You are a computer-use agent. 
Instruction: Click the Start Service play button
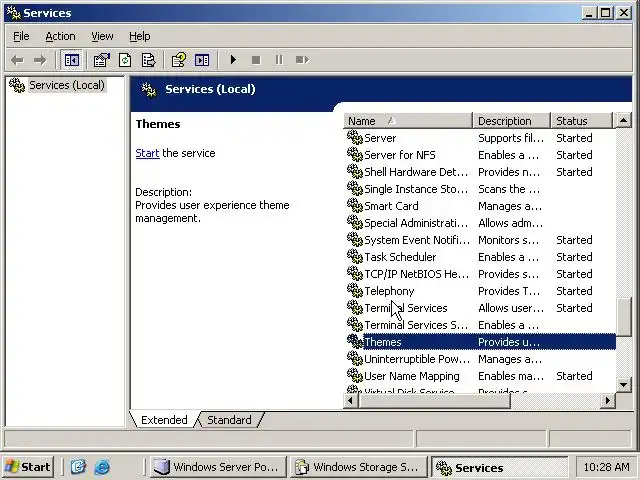tap(233, 60)
